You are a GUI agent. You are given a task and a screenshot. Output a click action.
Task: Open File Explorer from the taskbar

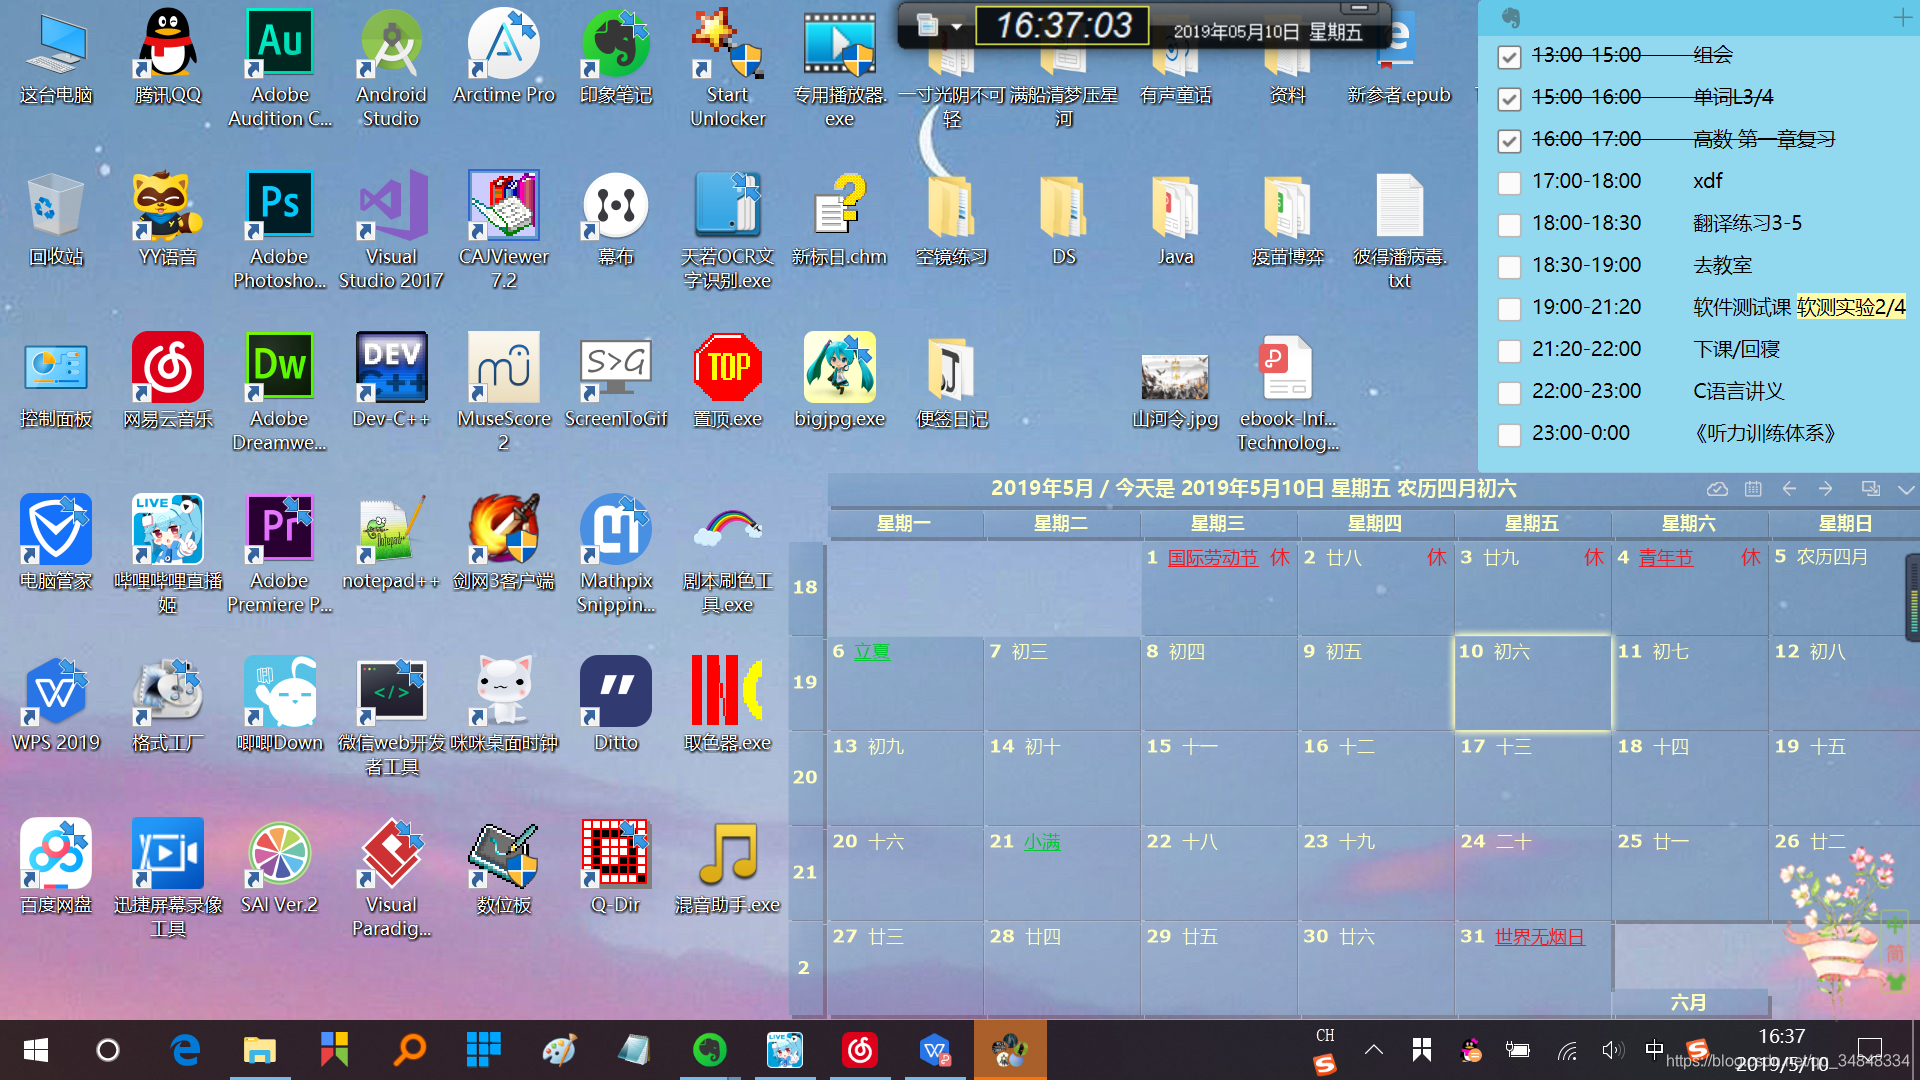[260, 1050]
